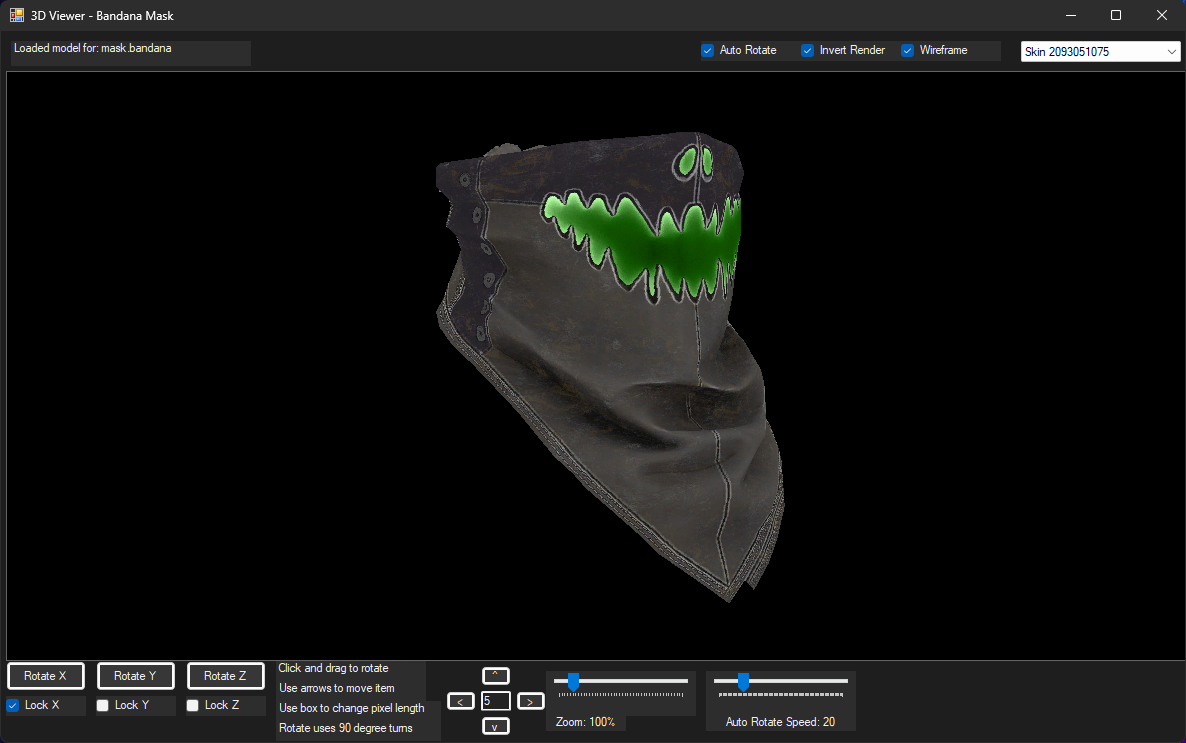Click the 3D Viewer application icon in titlebar
The height and width of the screenshot is (743, 1186).
tap(15, 15)
